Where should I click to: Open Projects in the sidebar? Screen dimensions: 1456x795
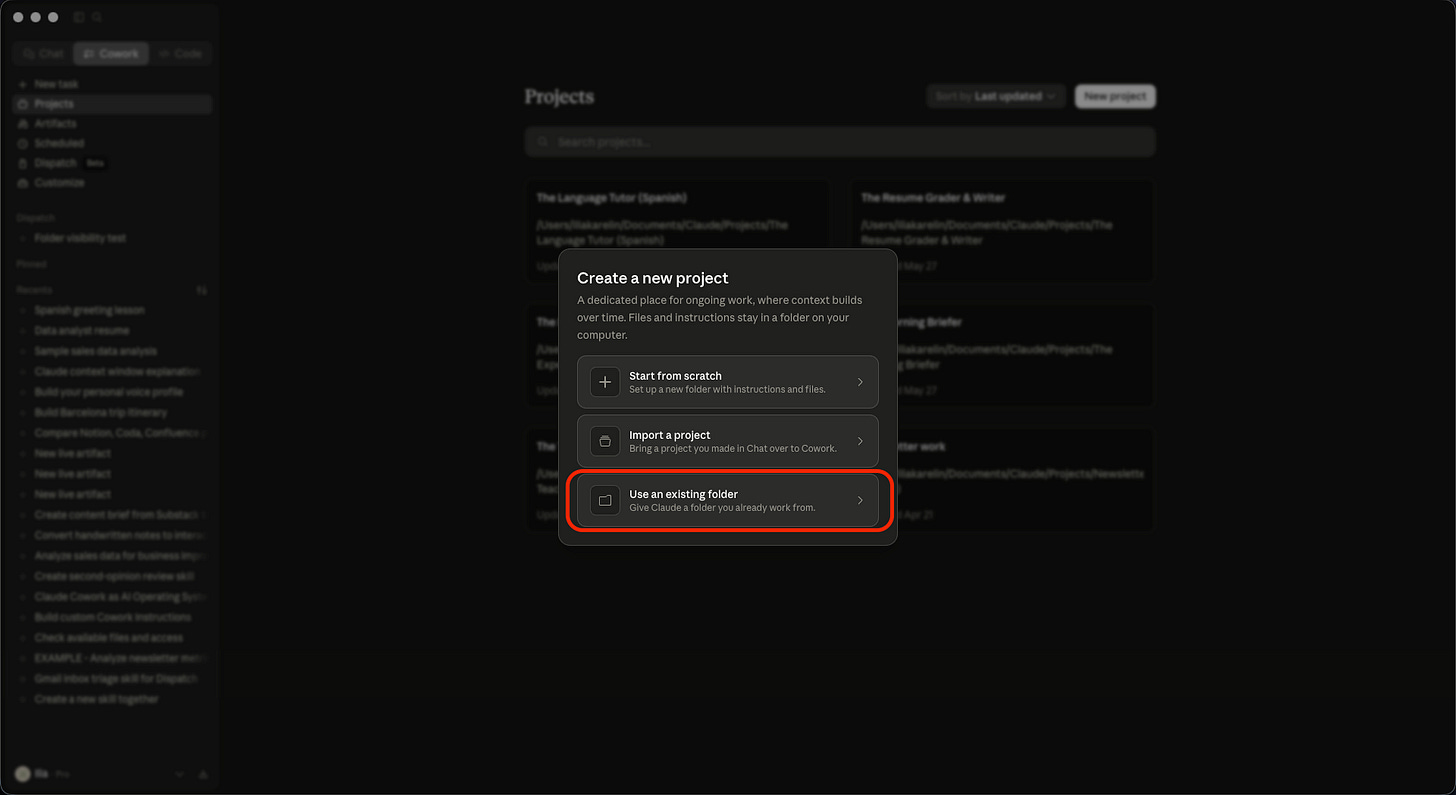coord(112,104)
